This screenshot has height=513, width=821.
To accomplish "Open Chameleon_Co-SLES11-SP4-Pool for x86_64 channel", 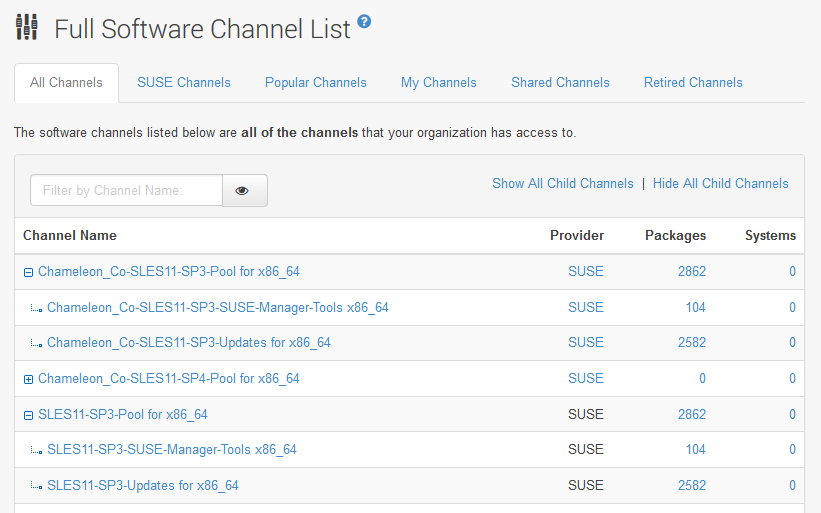I will [169, 378].
